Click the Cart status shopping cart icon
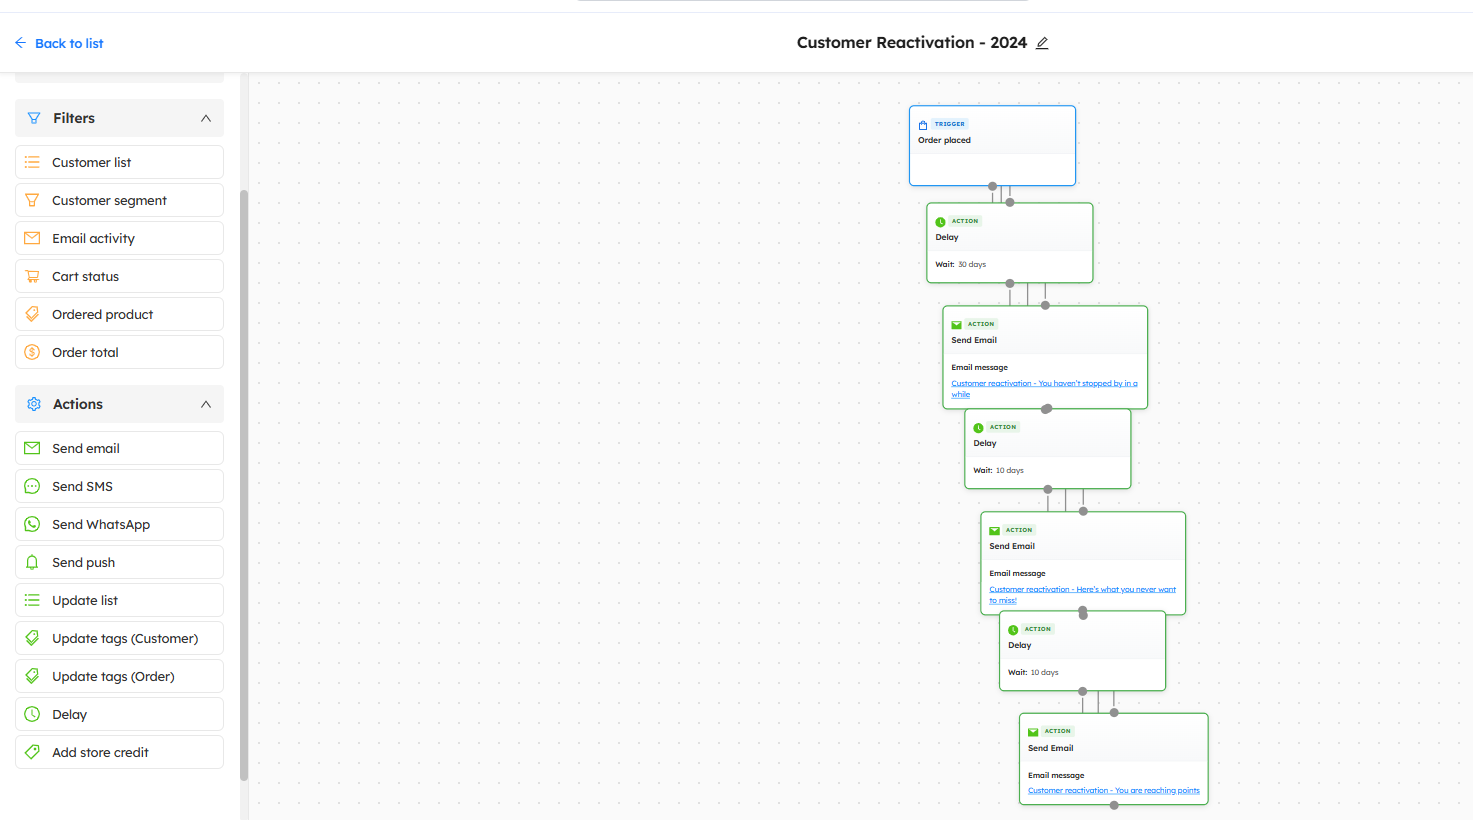 coord(32,276)
